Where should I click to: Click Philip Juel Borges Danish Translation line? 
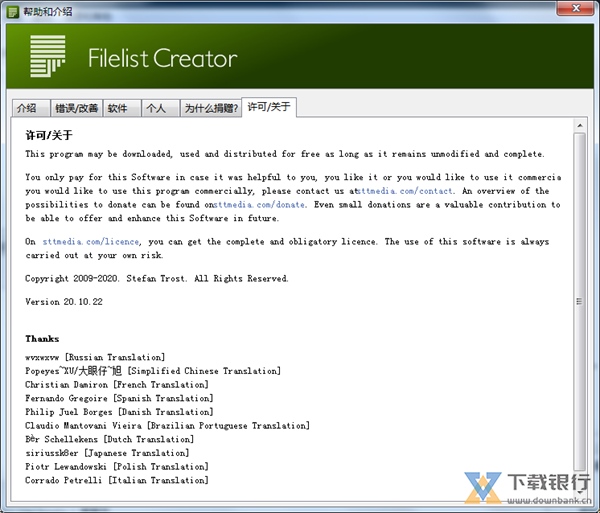(119, 412)
